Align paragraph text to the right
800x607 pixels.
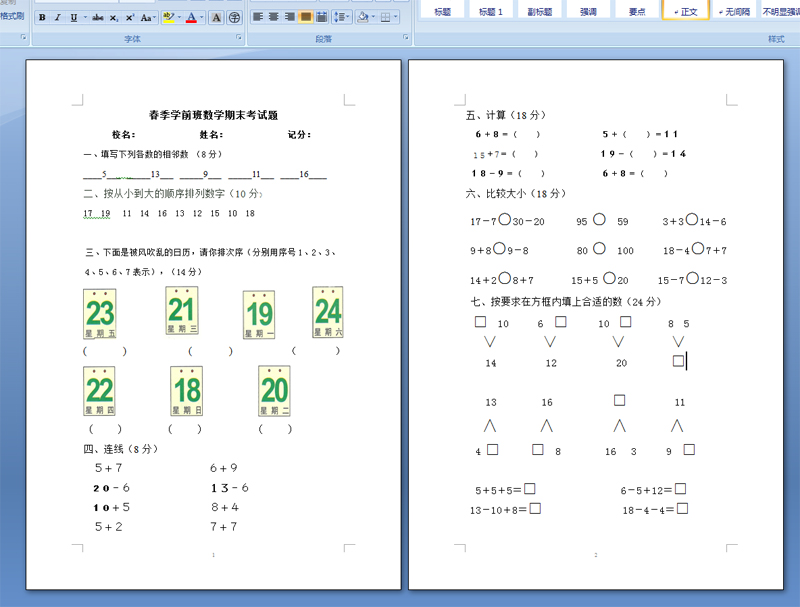(290, 17)
